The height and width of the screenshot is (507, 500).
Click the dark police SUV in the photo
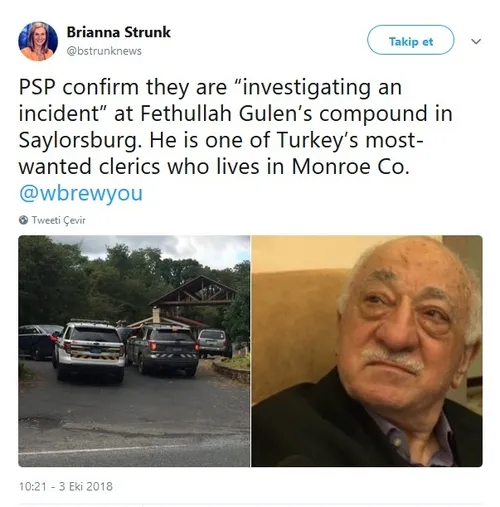coord(163,349)
